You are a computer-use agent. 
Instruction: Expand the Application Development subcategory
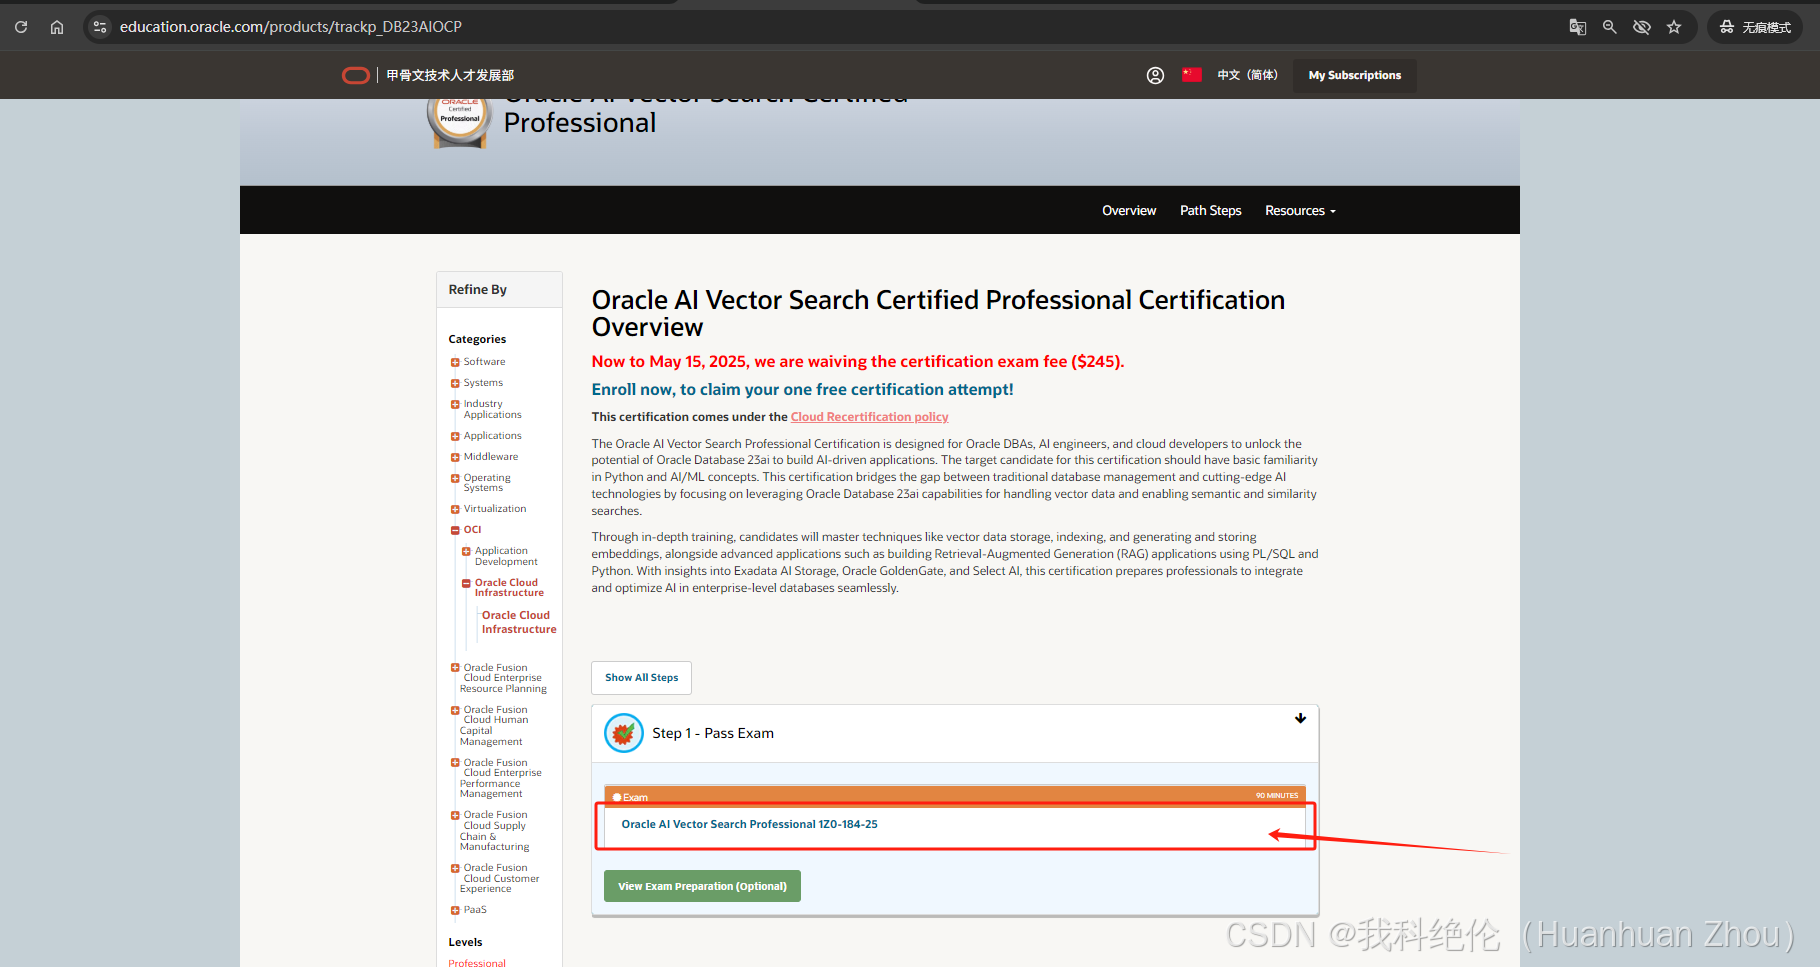pyautogui.click(x=466, y=551)
